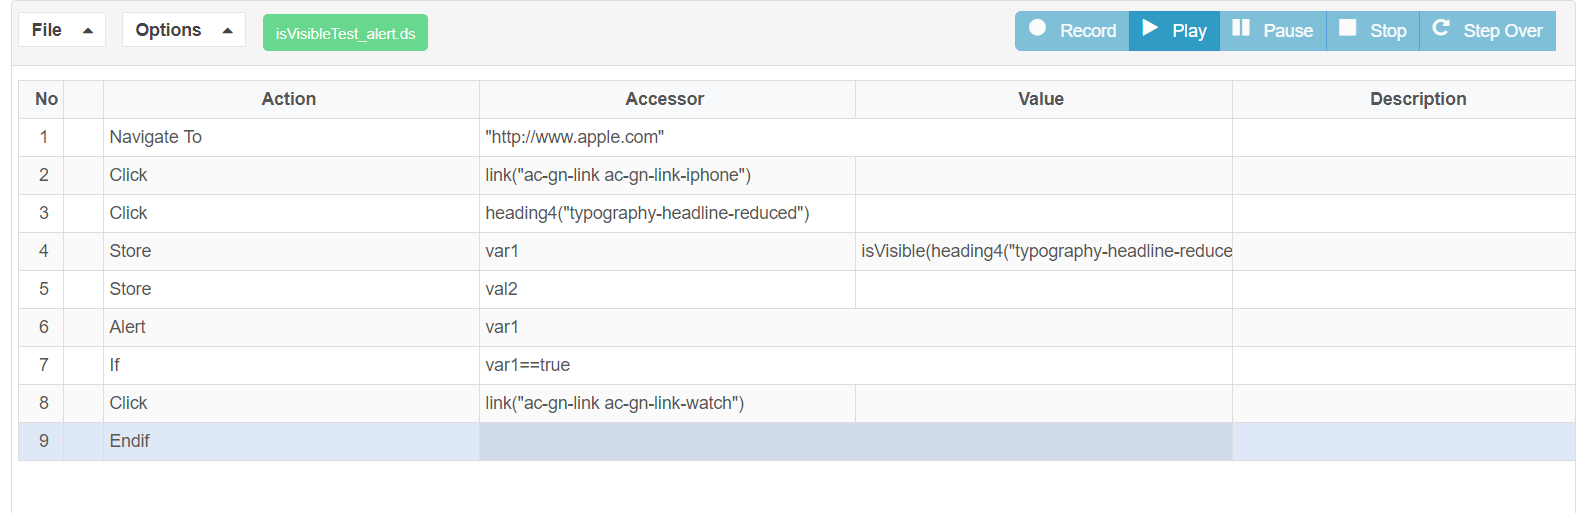Click the Accessor column header
1586x513 pixels.
pyautogui.click(x=665, y=99)
